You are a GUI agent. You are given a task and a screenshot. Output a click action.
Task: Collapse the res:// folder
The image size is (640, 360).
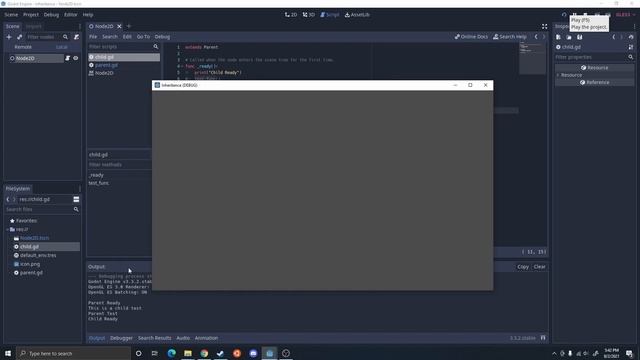(8, 229)
